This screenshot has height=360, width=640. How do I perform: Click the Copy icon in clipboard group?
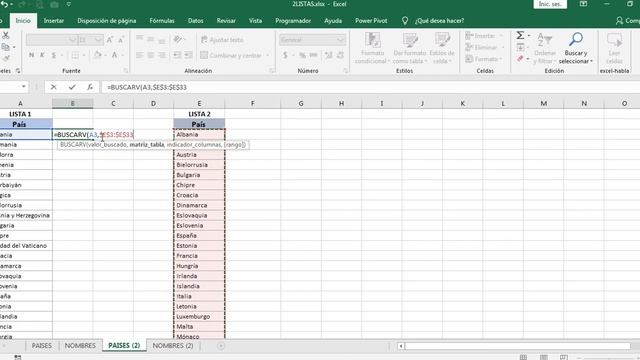tap(5, 47)
